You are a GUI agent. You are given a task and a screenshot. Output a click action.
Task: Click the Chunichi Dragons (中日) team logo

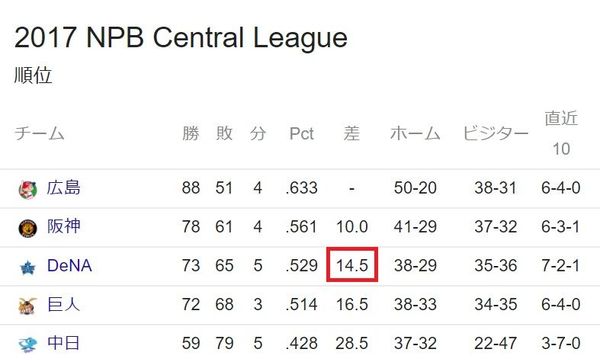[x=28, y=345]
